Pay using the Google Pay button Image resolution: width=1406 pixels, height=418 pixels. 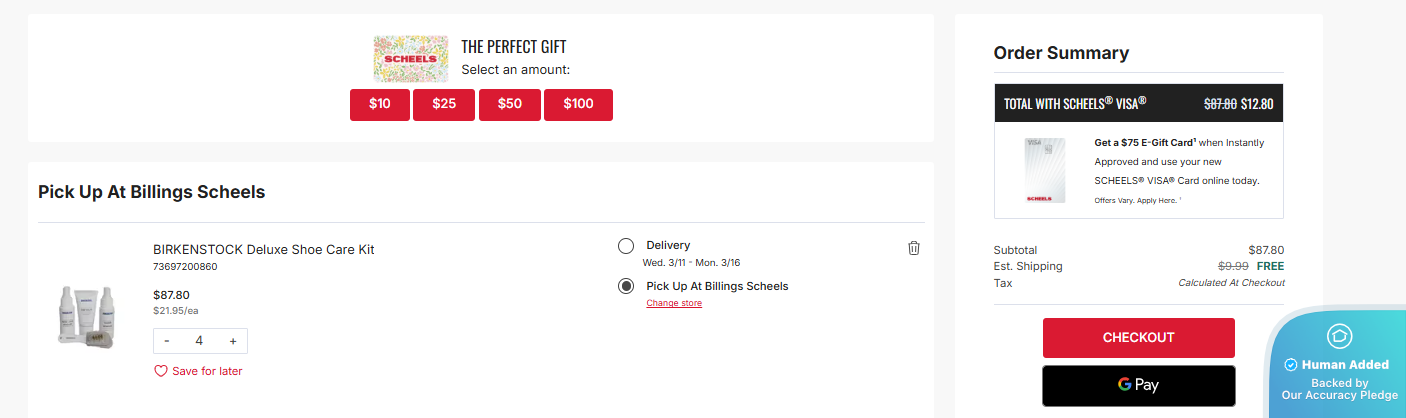(1138, 385)
